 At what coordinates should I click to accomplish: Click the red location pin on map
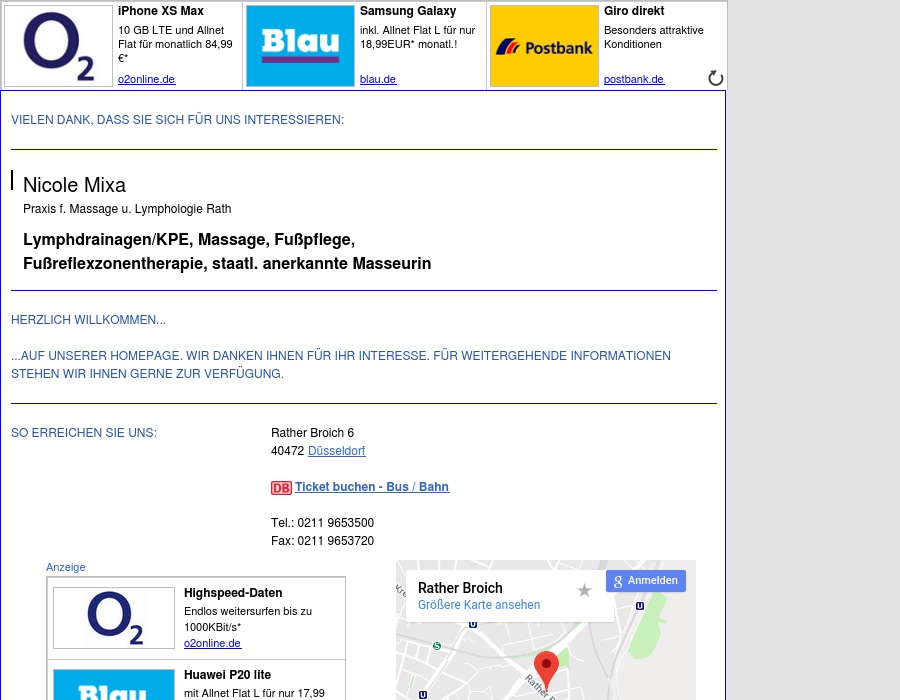pos(546,667)
